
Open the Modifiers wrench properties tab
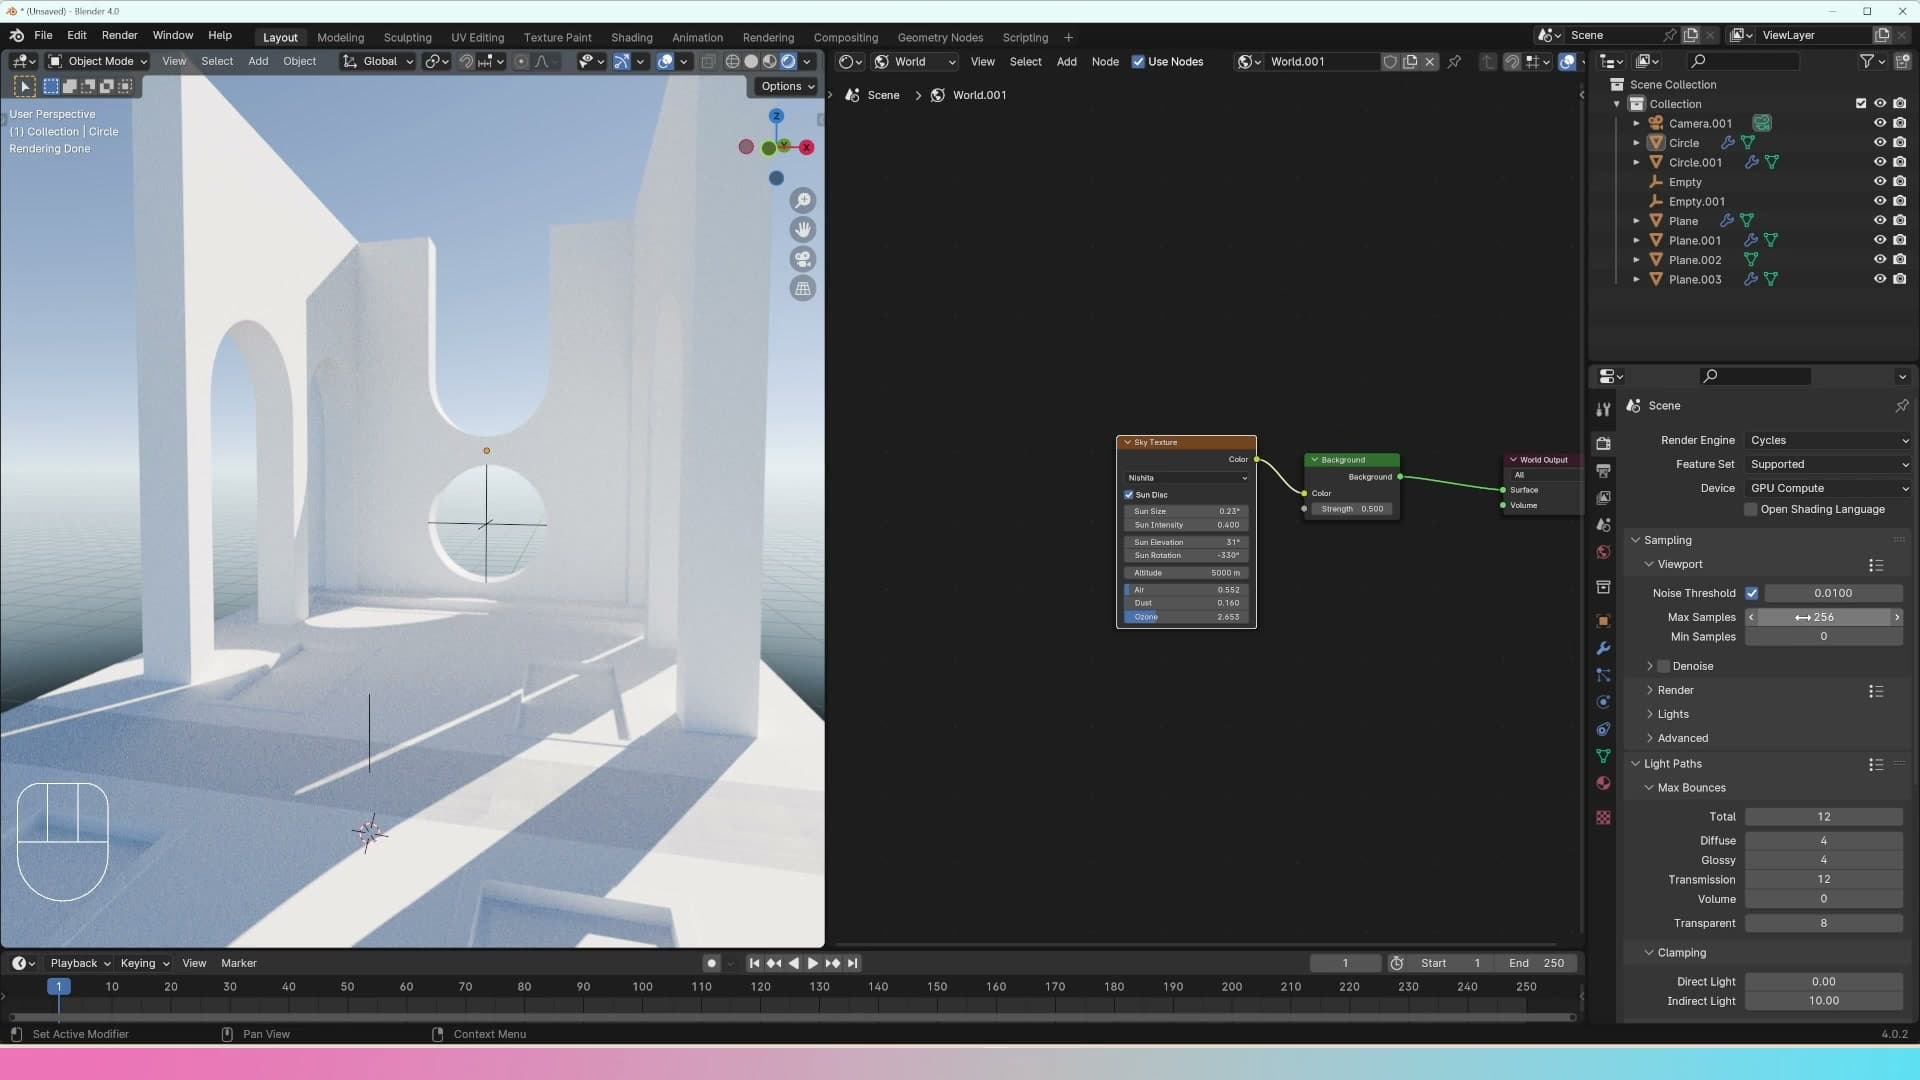click(1603, 648)
